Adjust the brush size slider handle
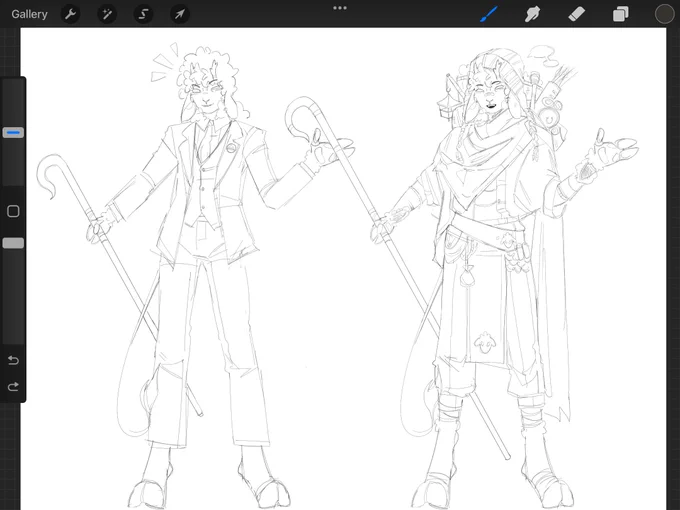 (x=13, y=133)
